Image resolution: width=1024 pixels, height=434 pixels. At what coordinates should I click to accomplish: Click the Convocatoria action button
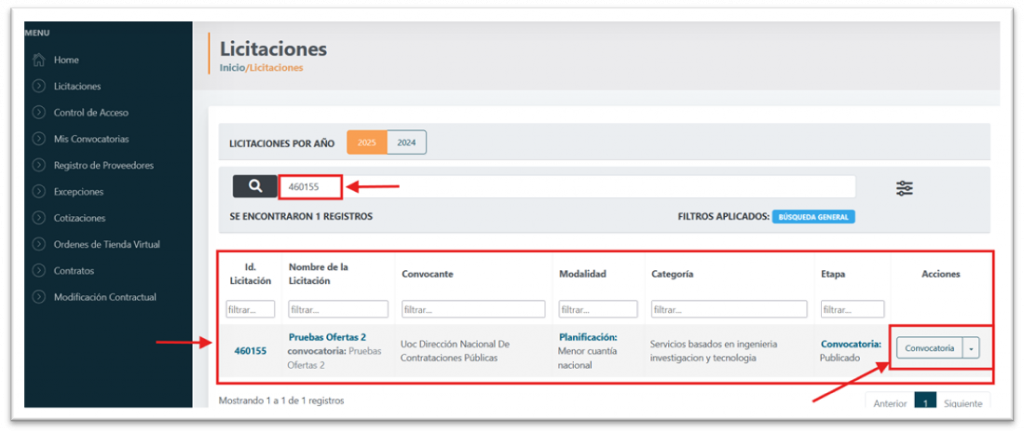(930, 348)
